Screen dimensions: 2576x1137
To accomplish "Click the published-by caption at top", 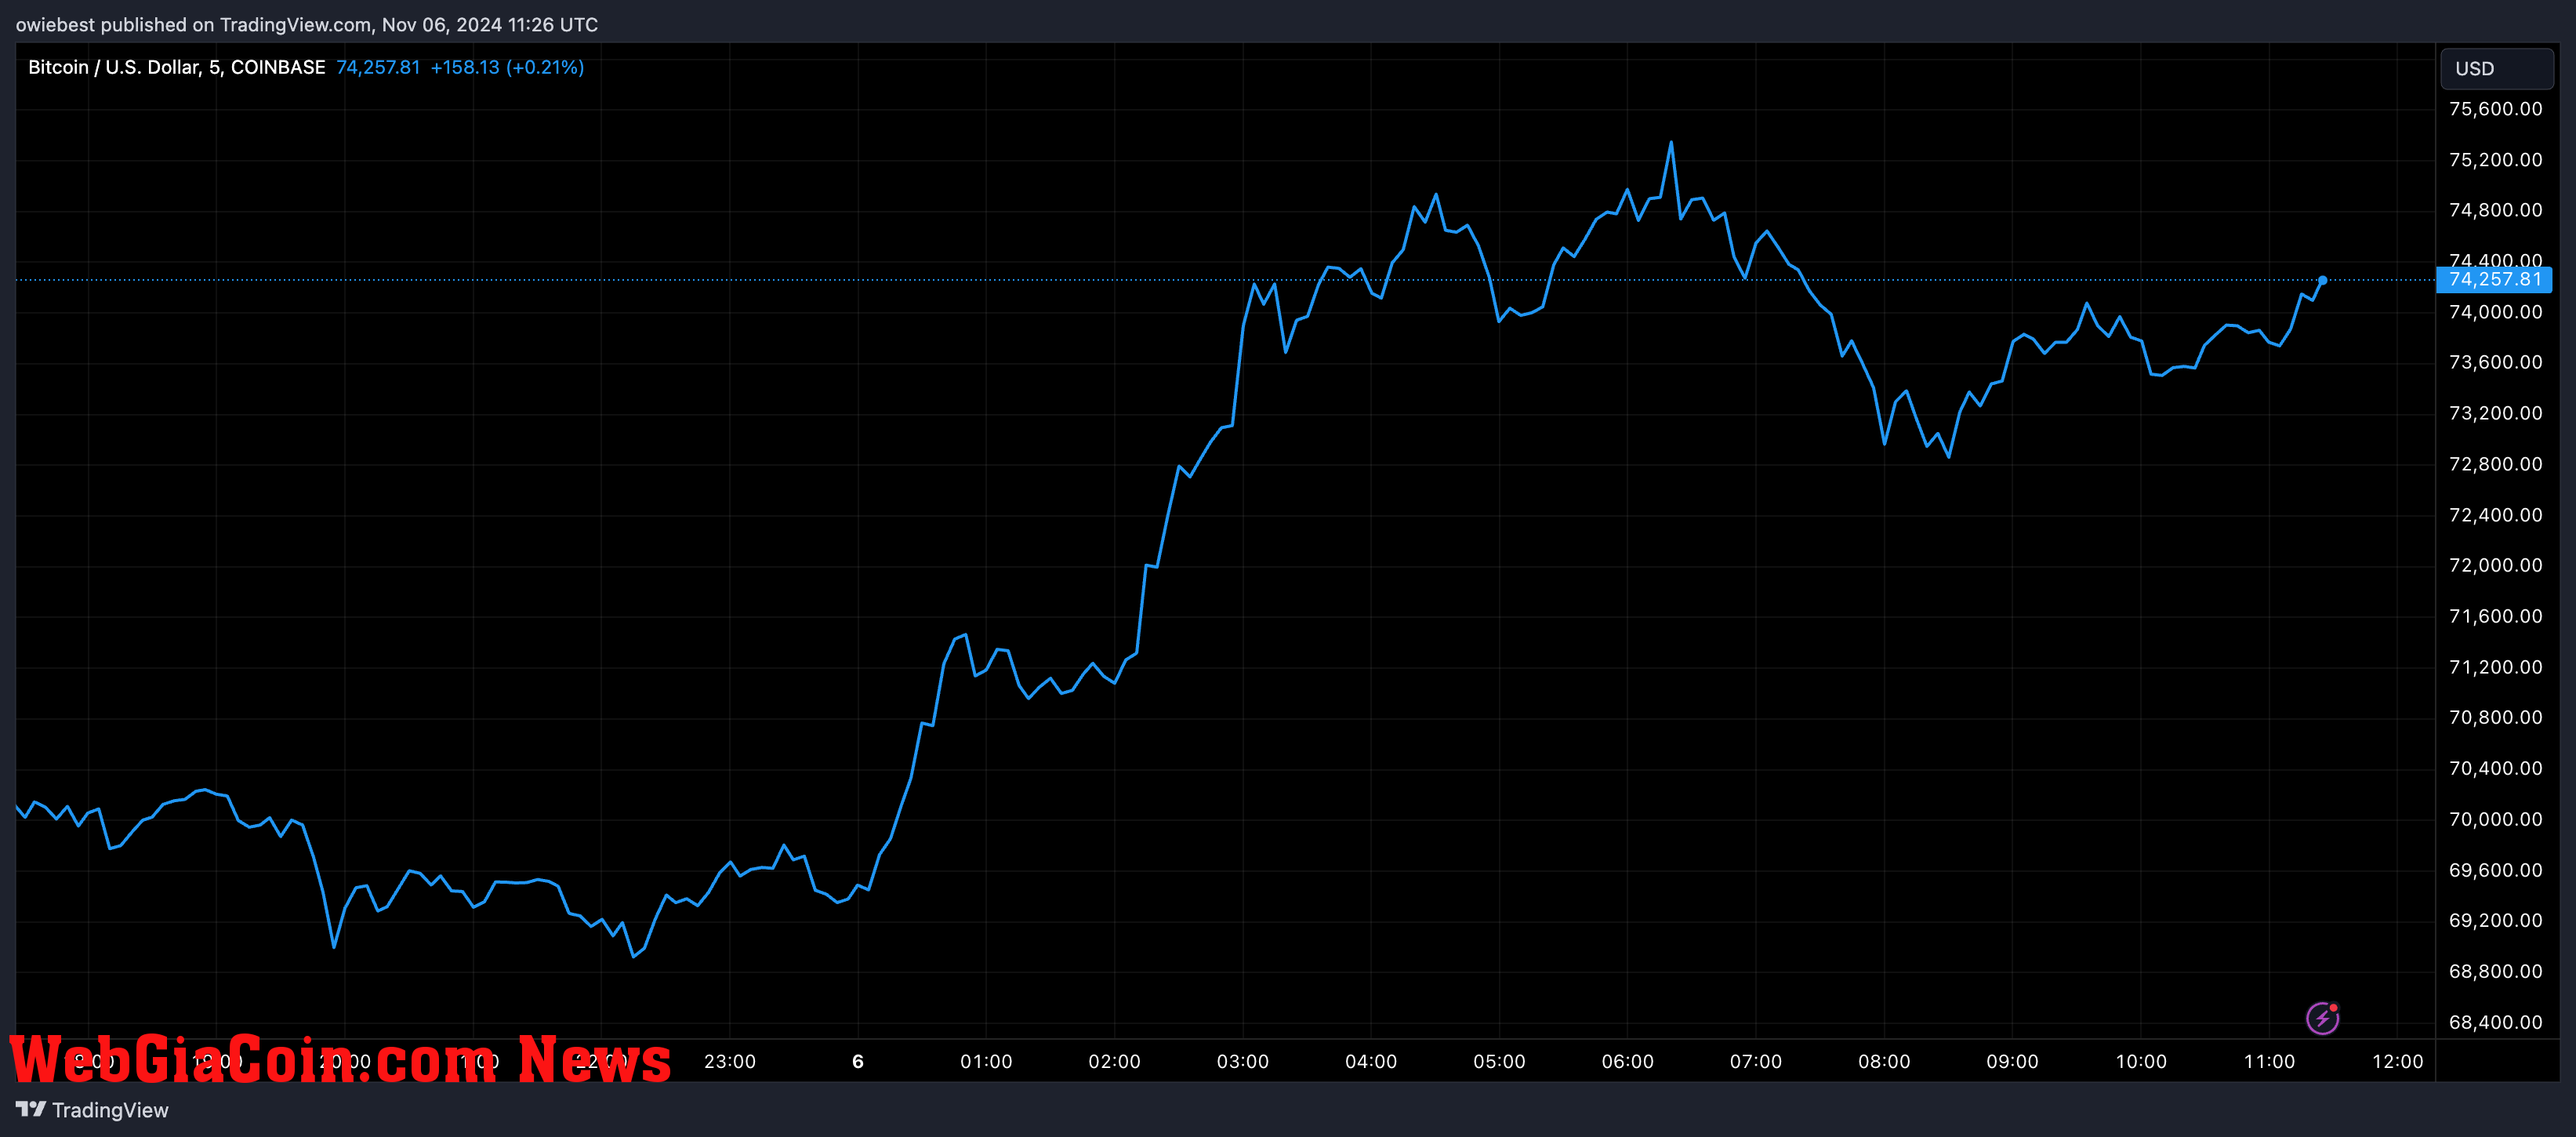I will pyautogui.click(x=307, y=25).
